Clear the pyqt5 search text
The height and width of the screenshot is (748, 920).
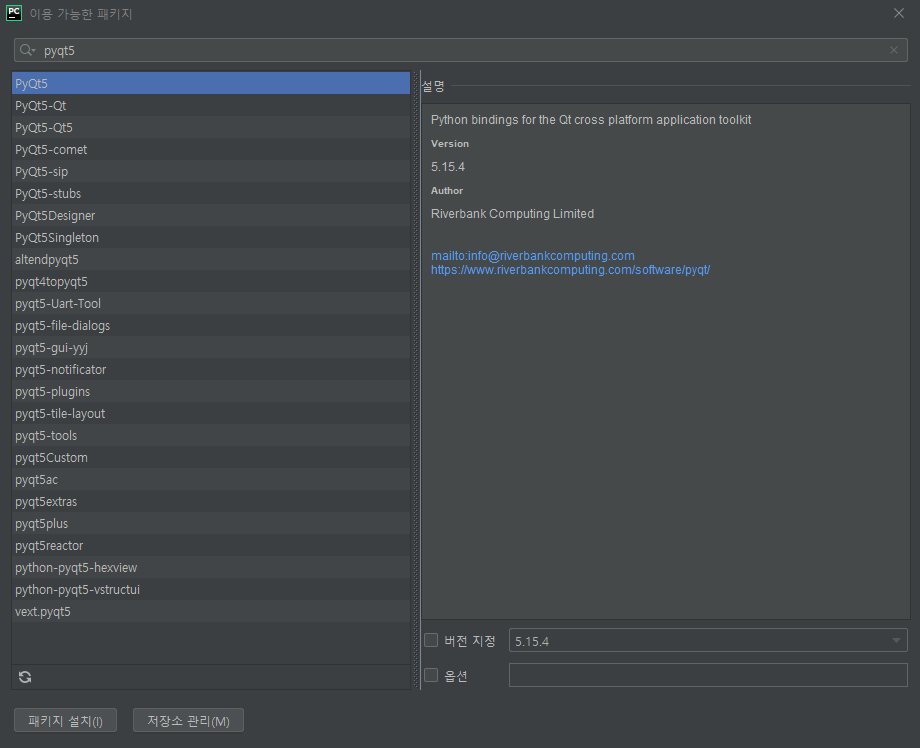pos(894,50)
